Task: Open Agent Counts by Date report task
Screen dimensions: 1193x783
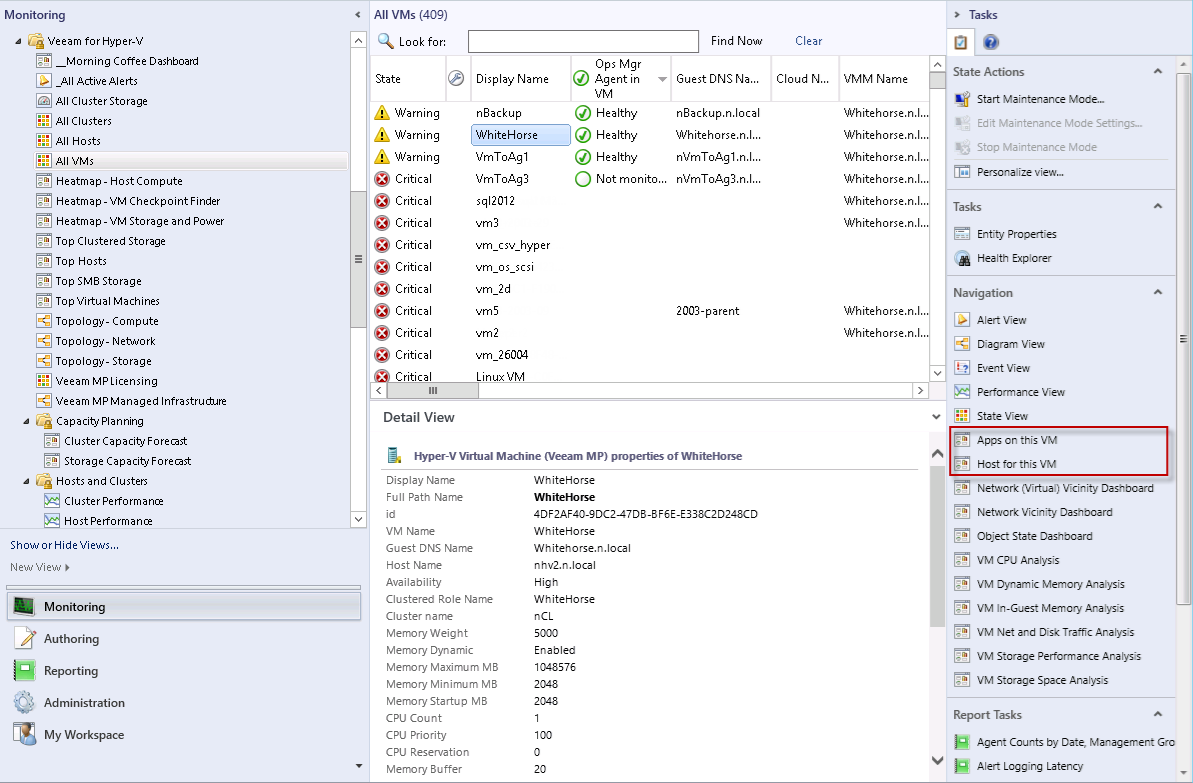Action: click(1076, 742)
